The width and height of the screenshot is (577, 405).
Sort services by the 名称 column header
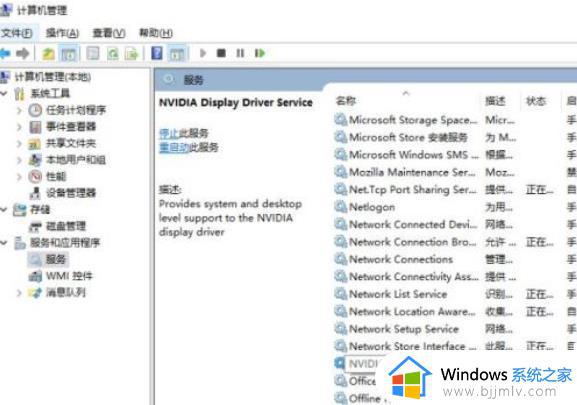tap(346, 101)
